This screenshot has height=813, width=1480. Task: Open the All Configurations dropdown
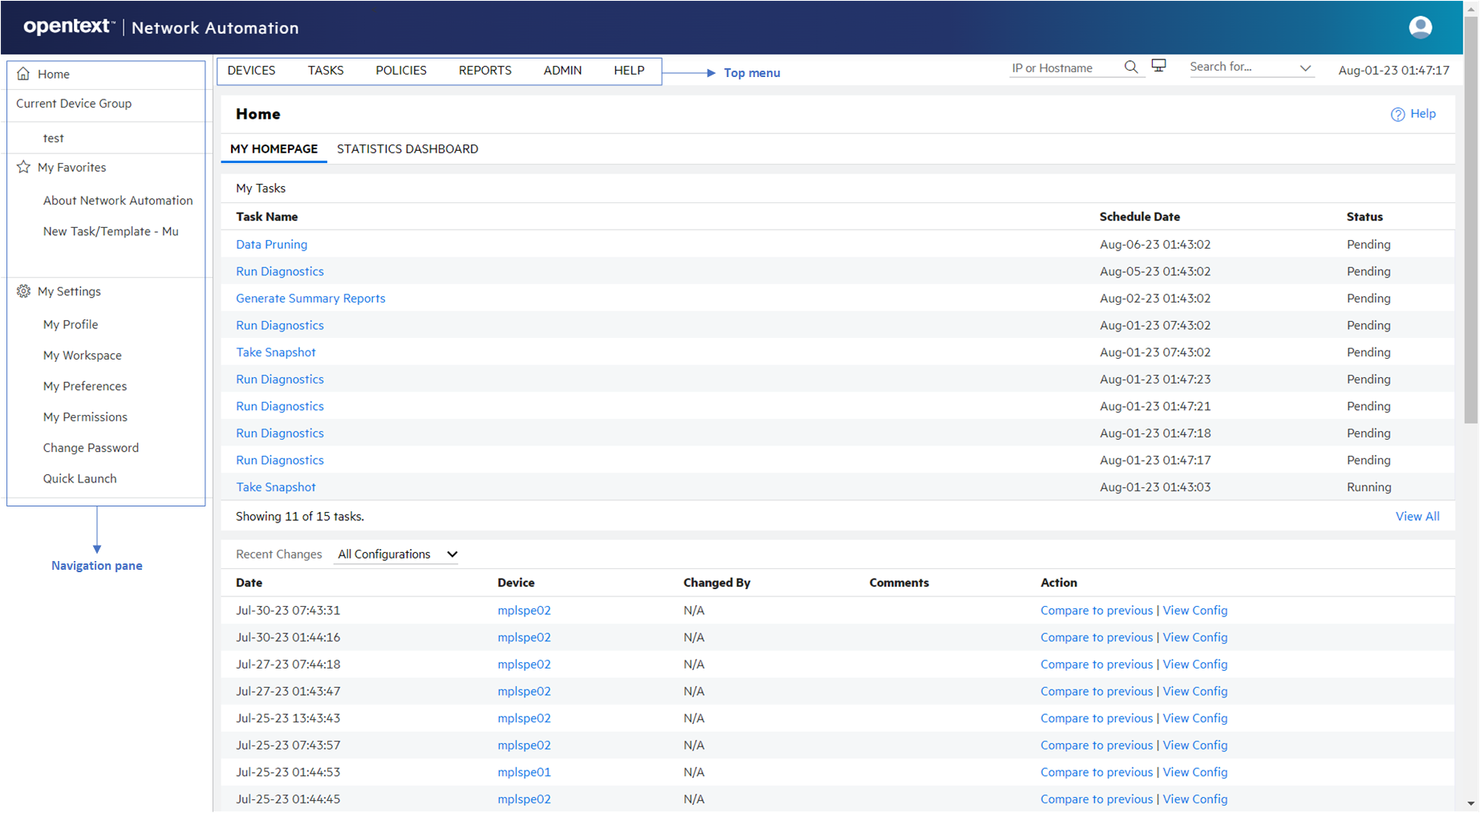(397, 554)
